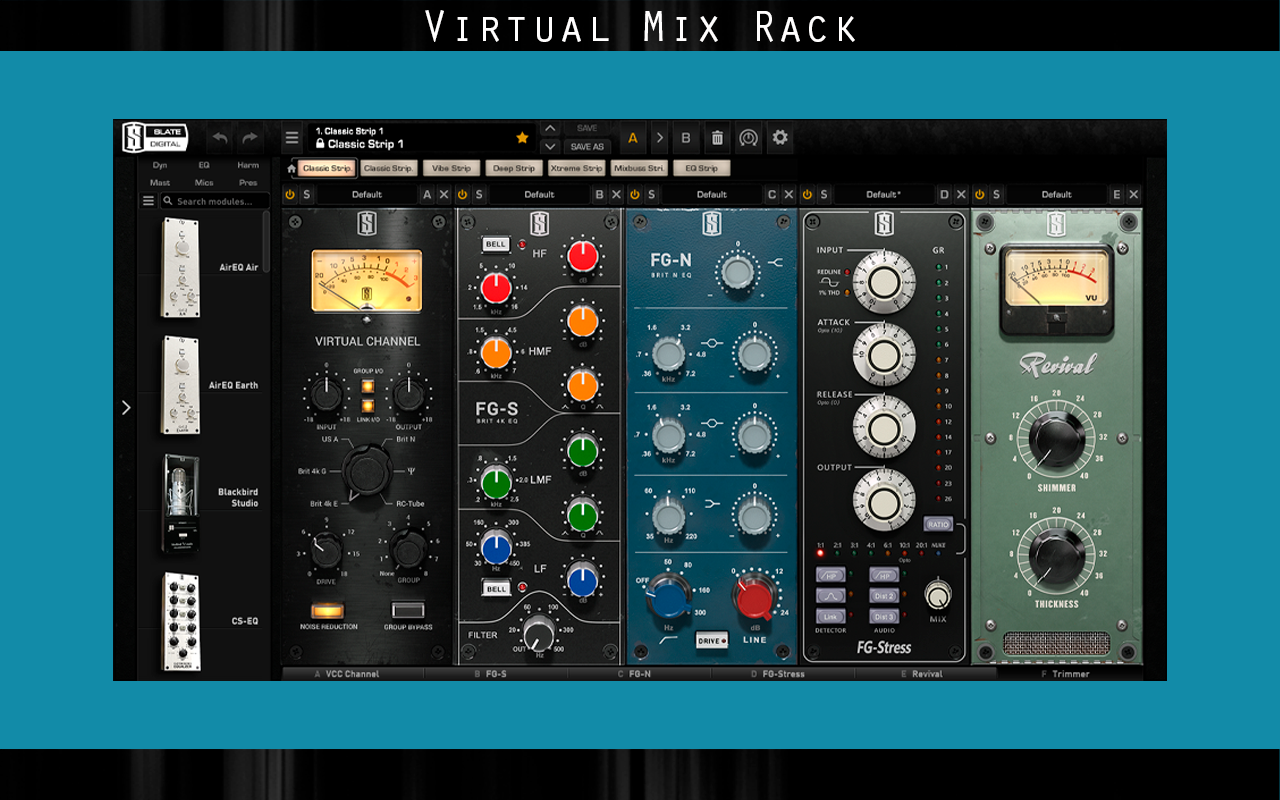Load the Deep Strip preset
1280x800 pixels.
[x=514, y=168]
